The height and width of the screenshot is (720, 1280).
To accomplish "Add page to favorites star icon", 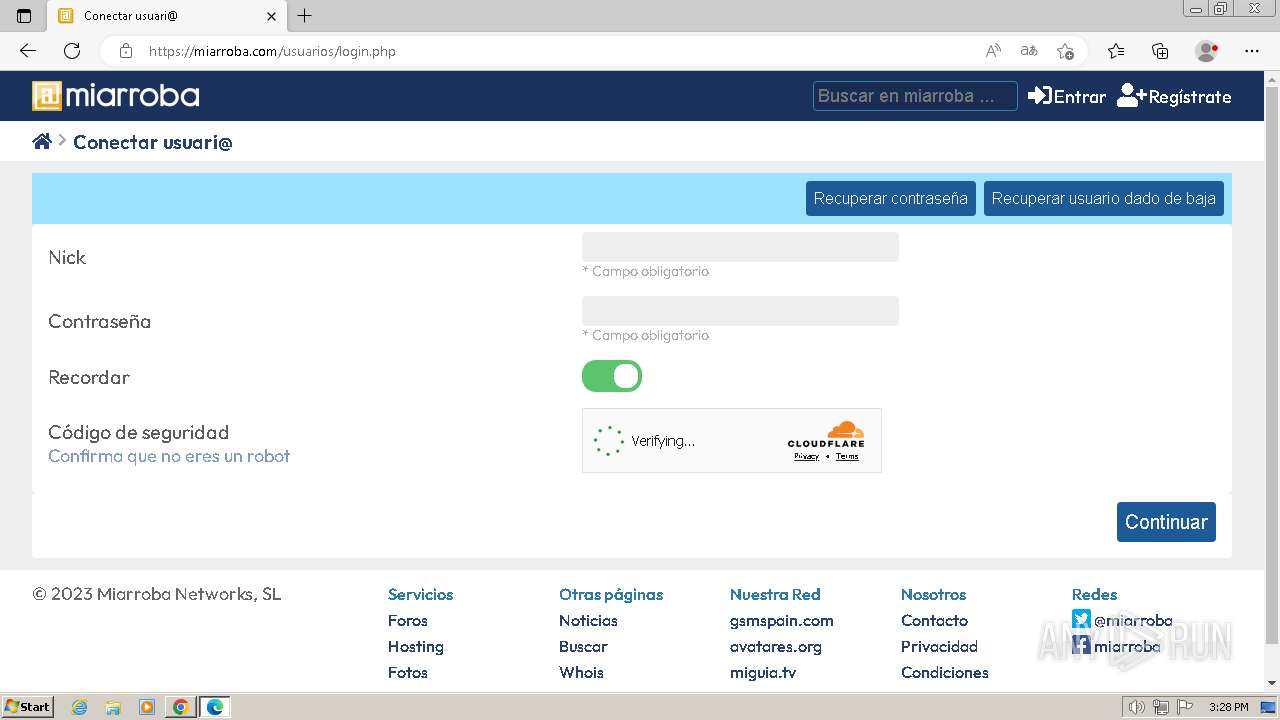I will click(1065, 51).
